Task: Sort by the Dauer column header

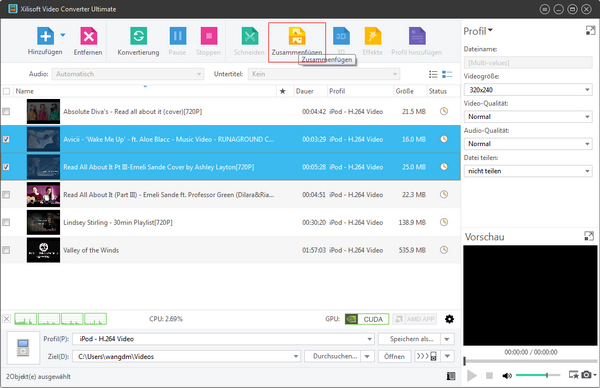Action: [310, 91]
